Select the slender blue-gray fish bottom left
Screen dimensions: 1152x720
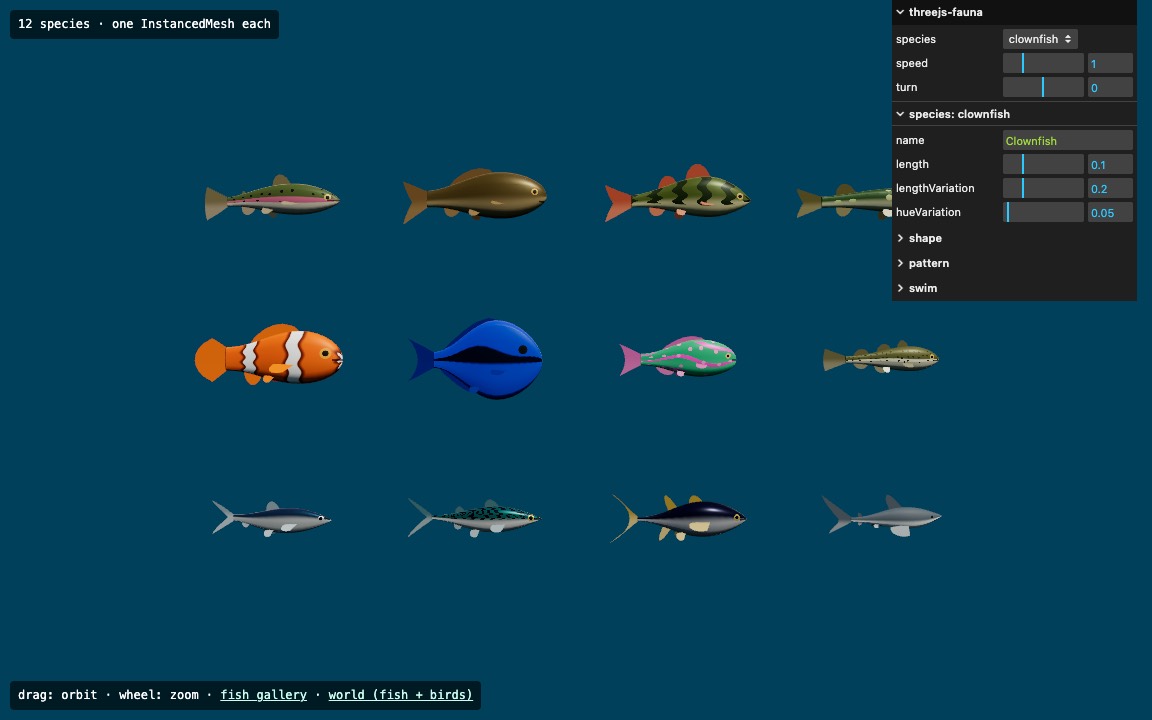[x=272, y=519]
